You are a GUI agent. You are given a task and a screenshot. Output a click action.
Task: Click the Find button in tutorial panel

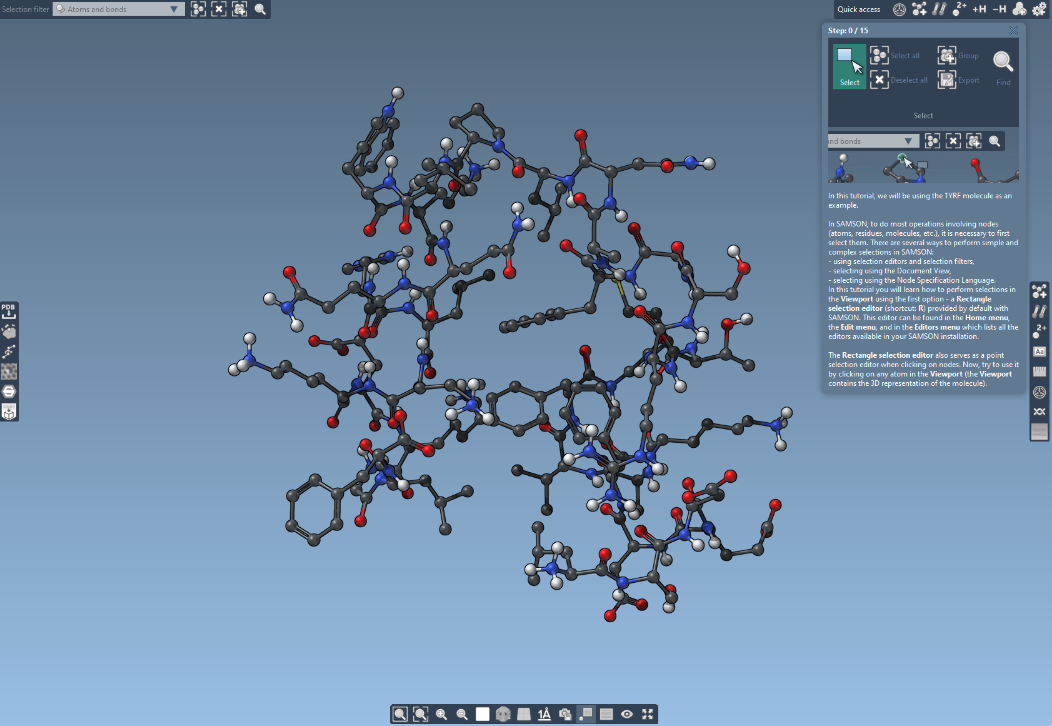(x=1002, y=66)
